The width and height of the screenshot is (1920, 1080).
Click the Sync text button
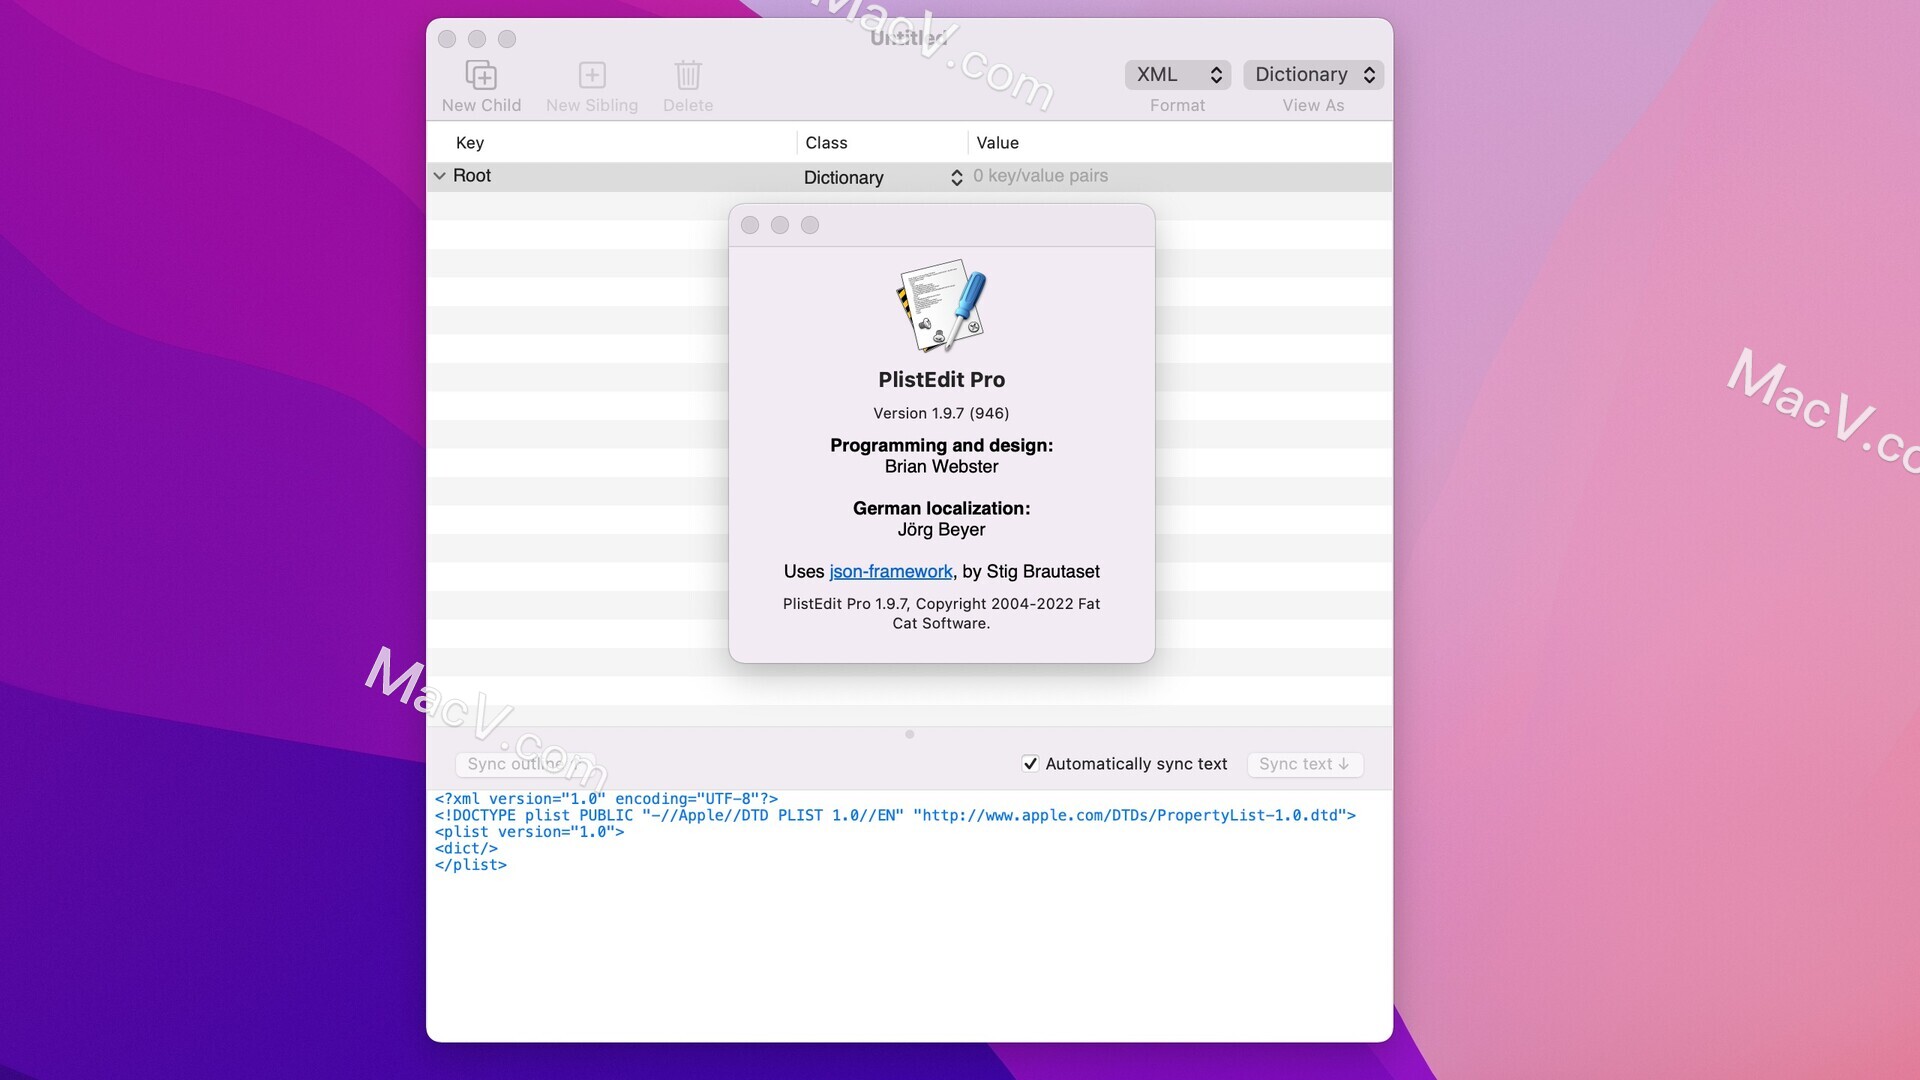tap(1304, 764)
